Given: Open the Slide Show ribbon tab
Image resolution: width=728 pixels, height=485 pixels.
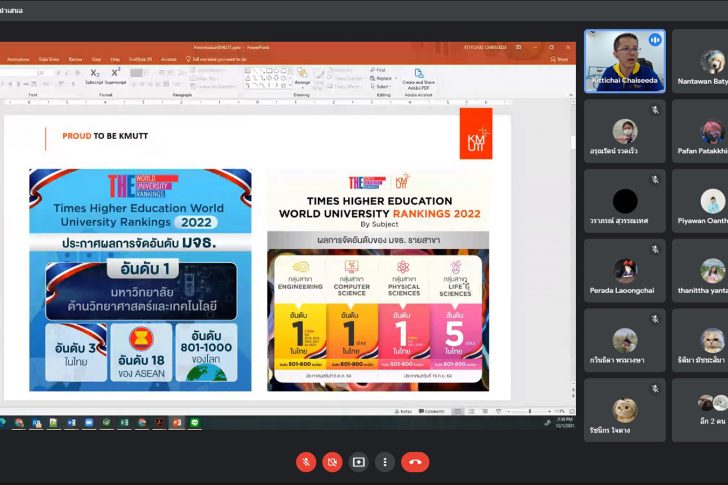Looking at the screenshot, I should [48, 59].
